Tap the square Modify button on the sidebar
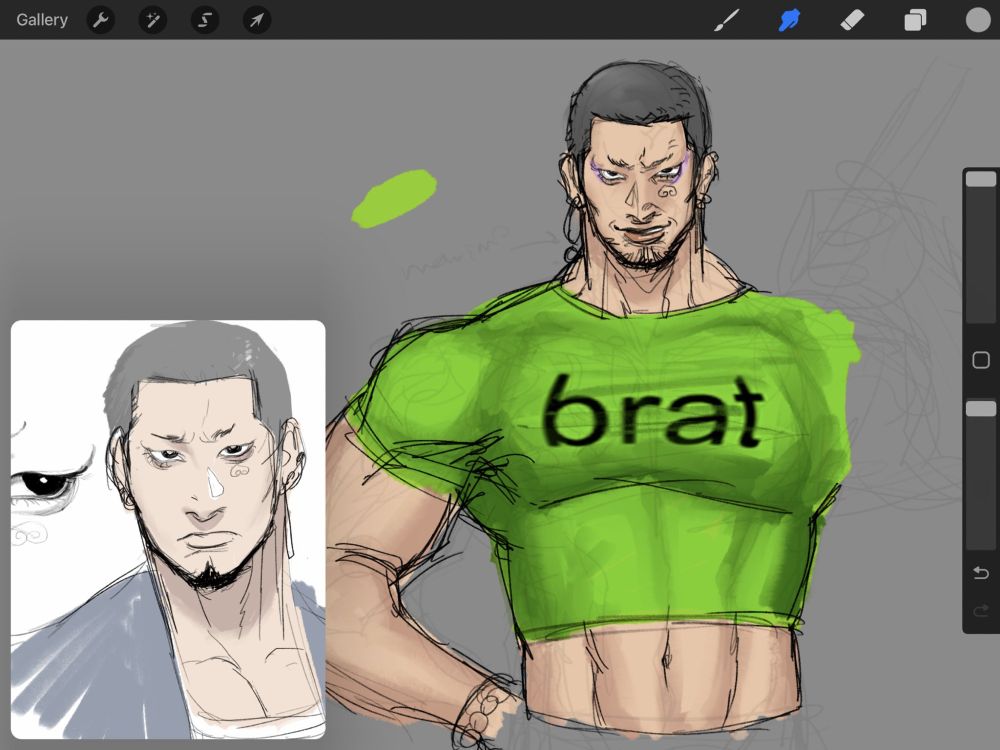This screenshot has height=750, width=1000. [981, 360]
